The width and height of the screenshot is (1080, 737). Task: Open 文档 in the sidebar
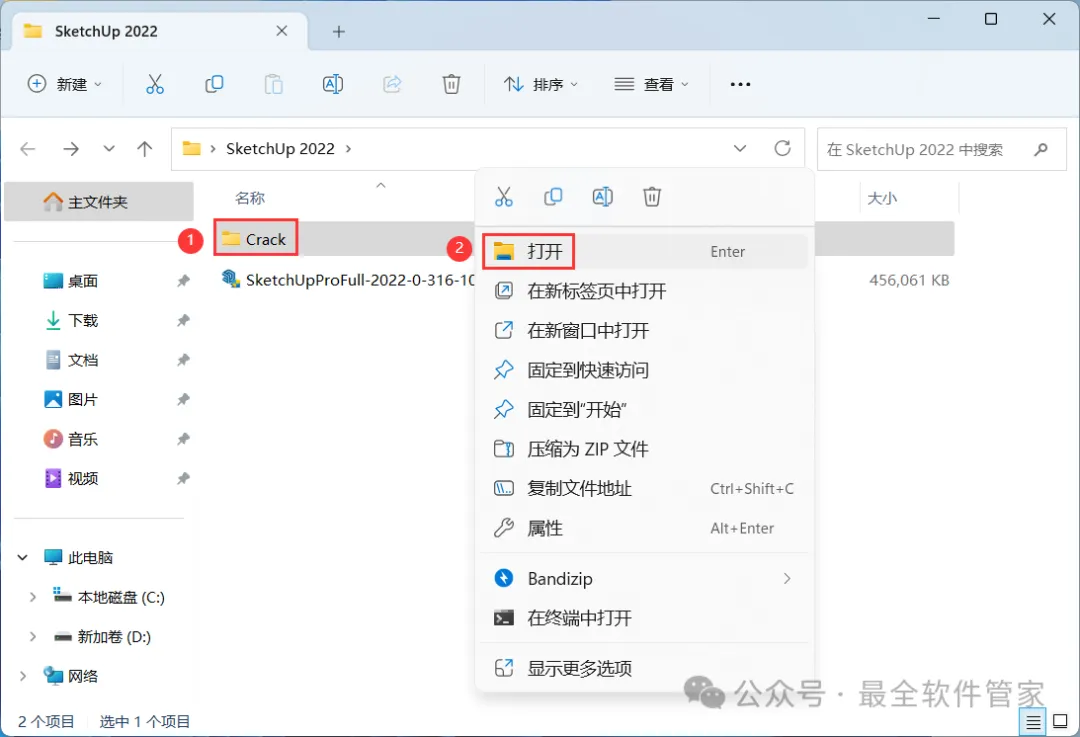tap(72, 360)
